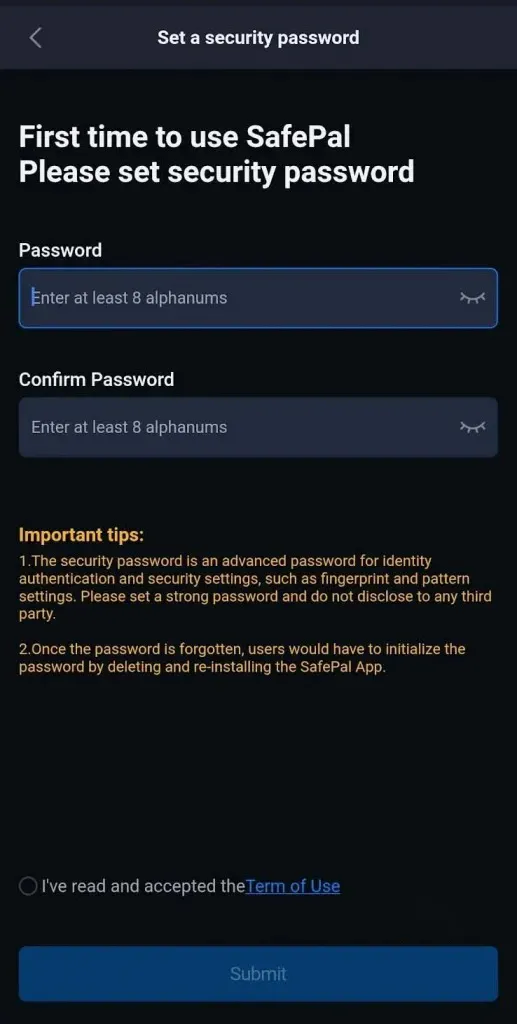Focus the Password input field
The width and height of the screenshot is (517, 1024).
point(258,298)
